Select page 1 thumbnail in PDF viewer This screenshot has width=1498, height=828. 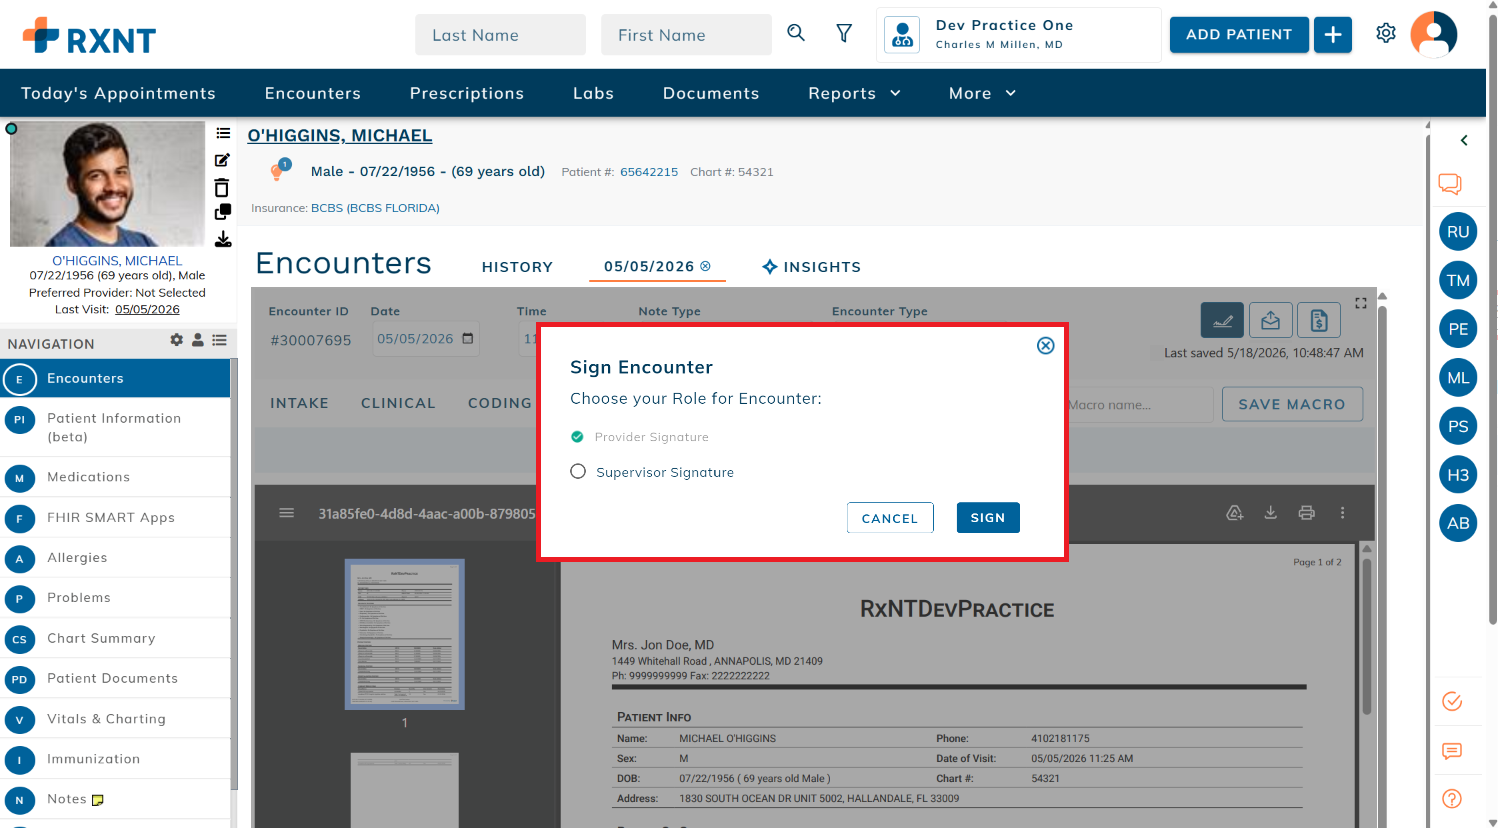click(x=404, y=634)
